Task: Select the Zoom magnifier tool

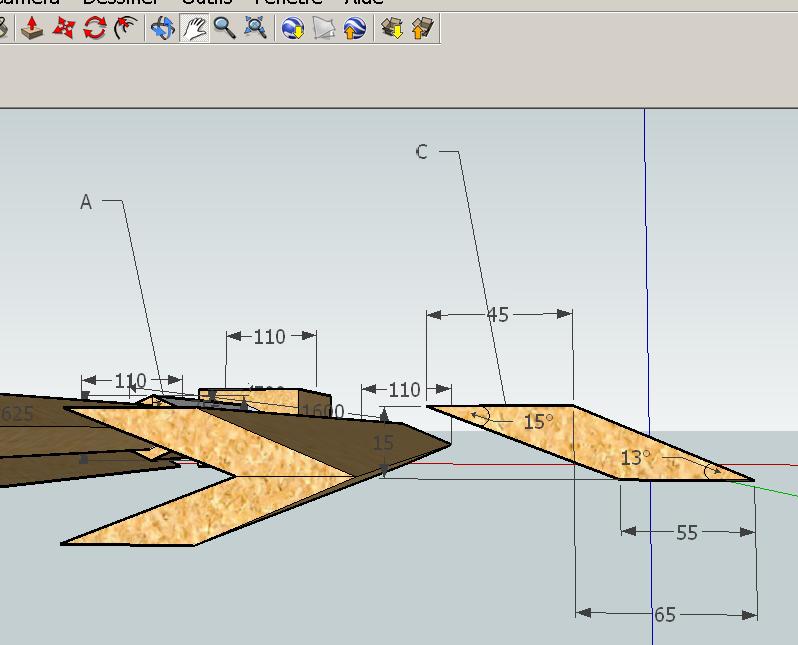Action: pos(224,28)
